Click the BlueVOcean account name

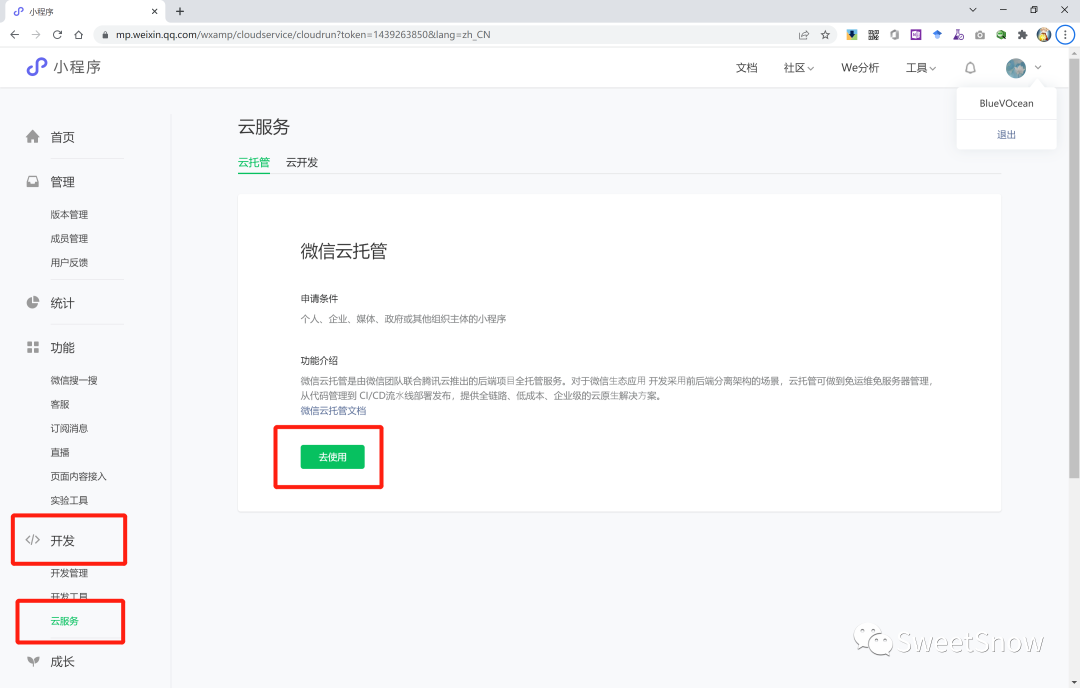[1006, 103]
